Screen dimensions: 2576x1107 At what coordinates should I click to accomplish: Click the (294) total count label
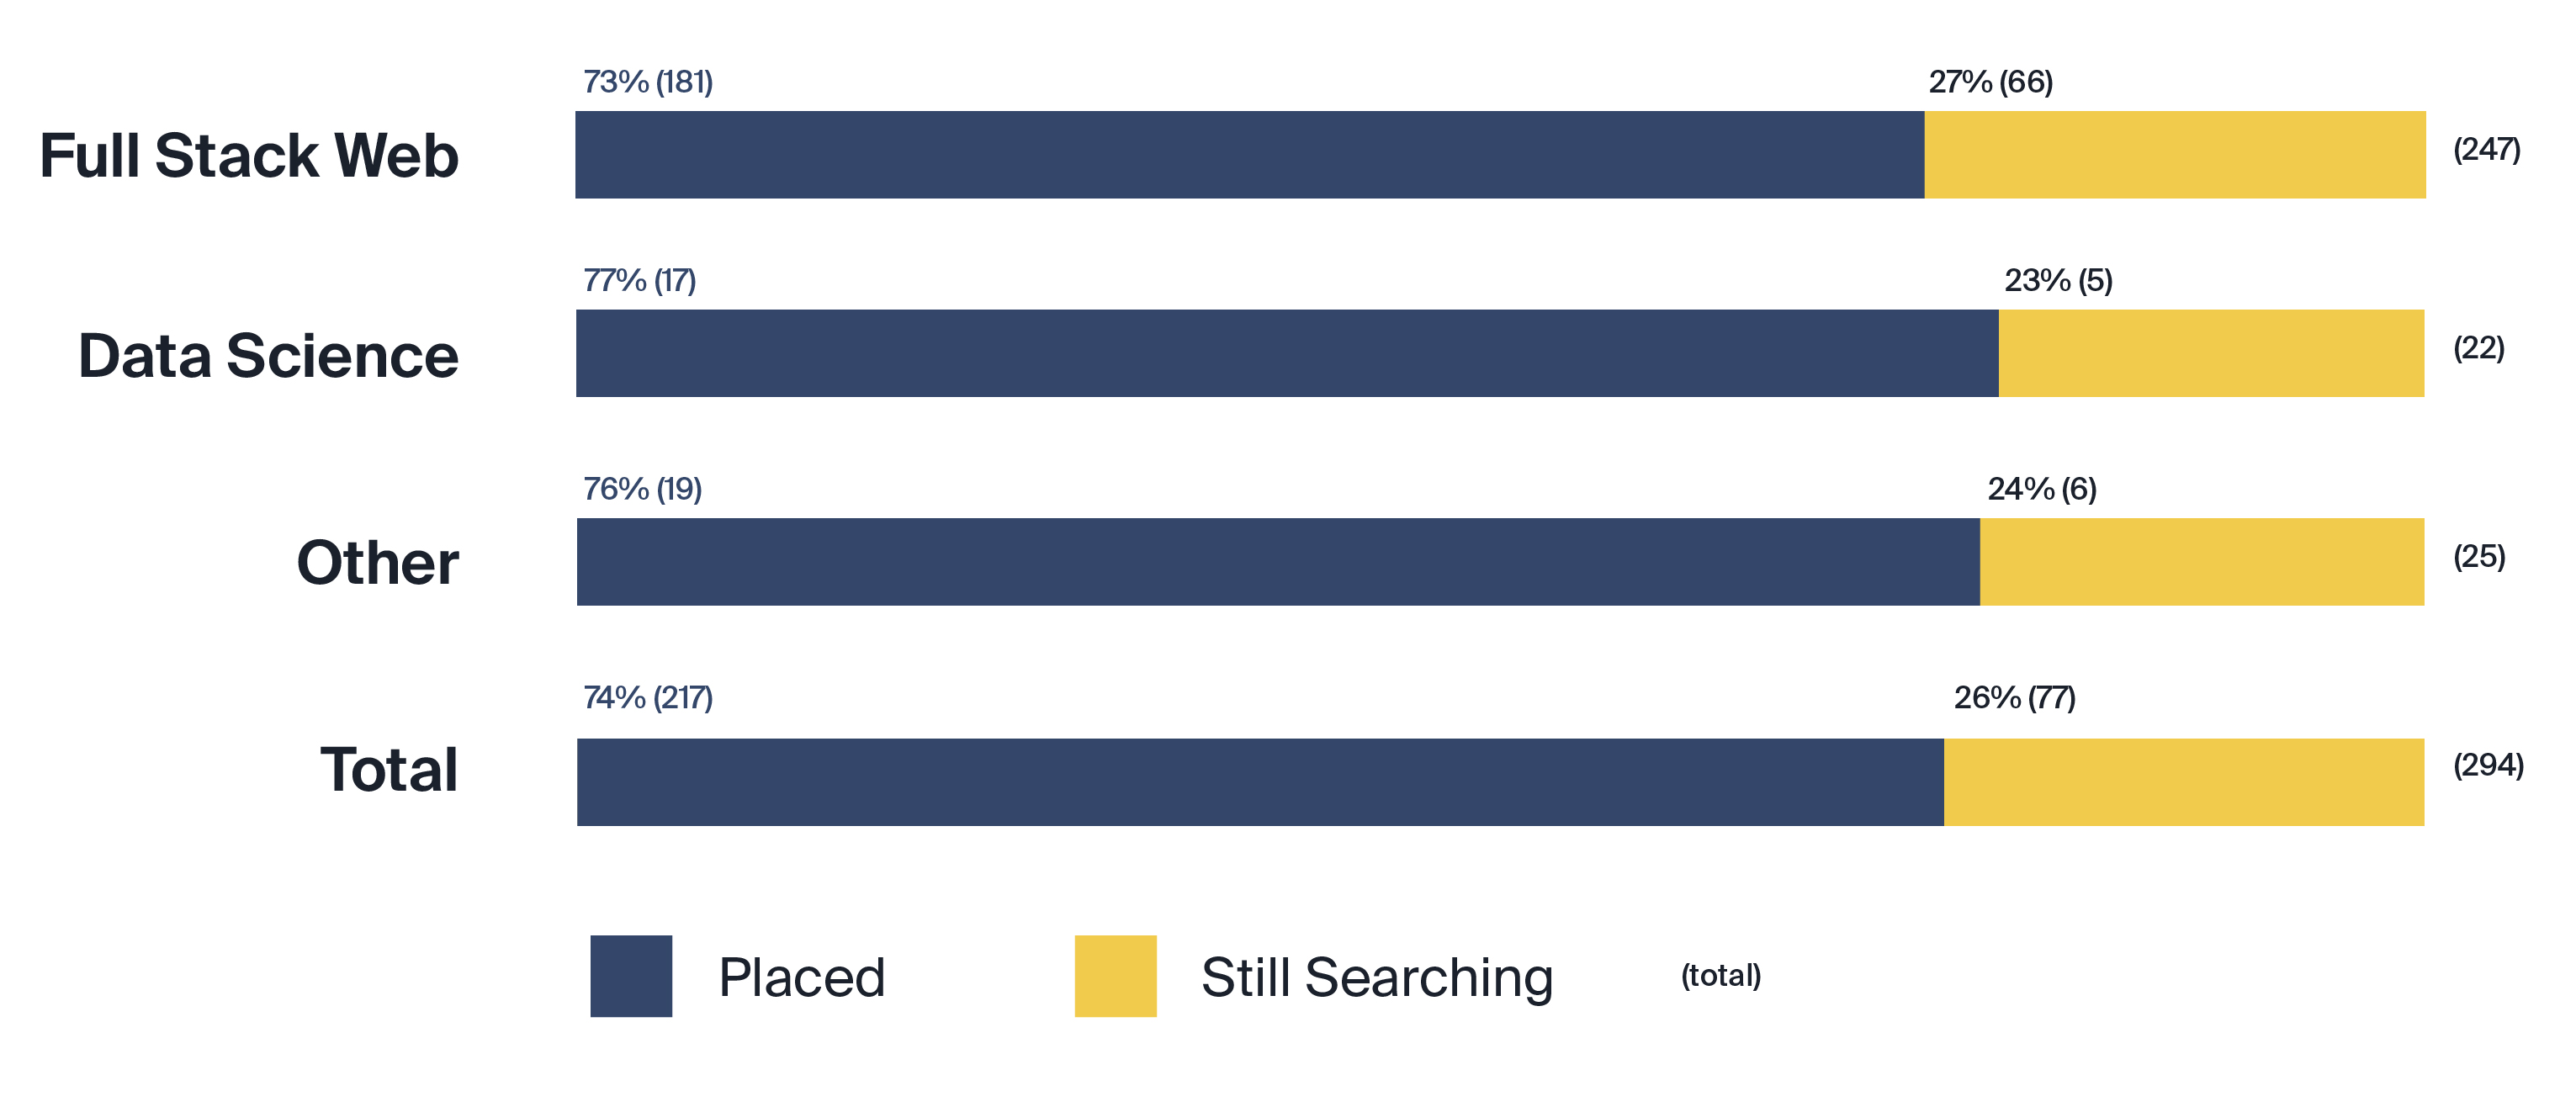pos(2489,765)
